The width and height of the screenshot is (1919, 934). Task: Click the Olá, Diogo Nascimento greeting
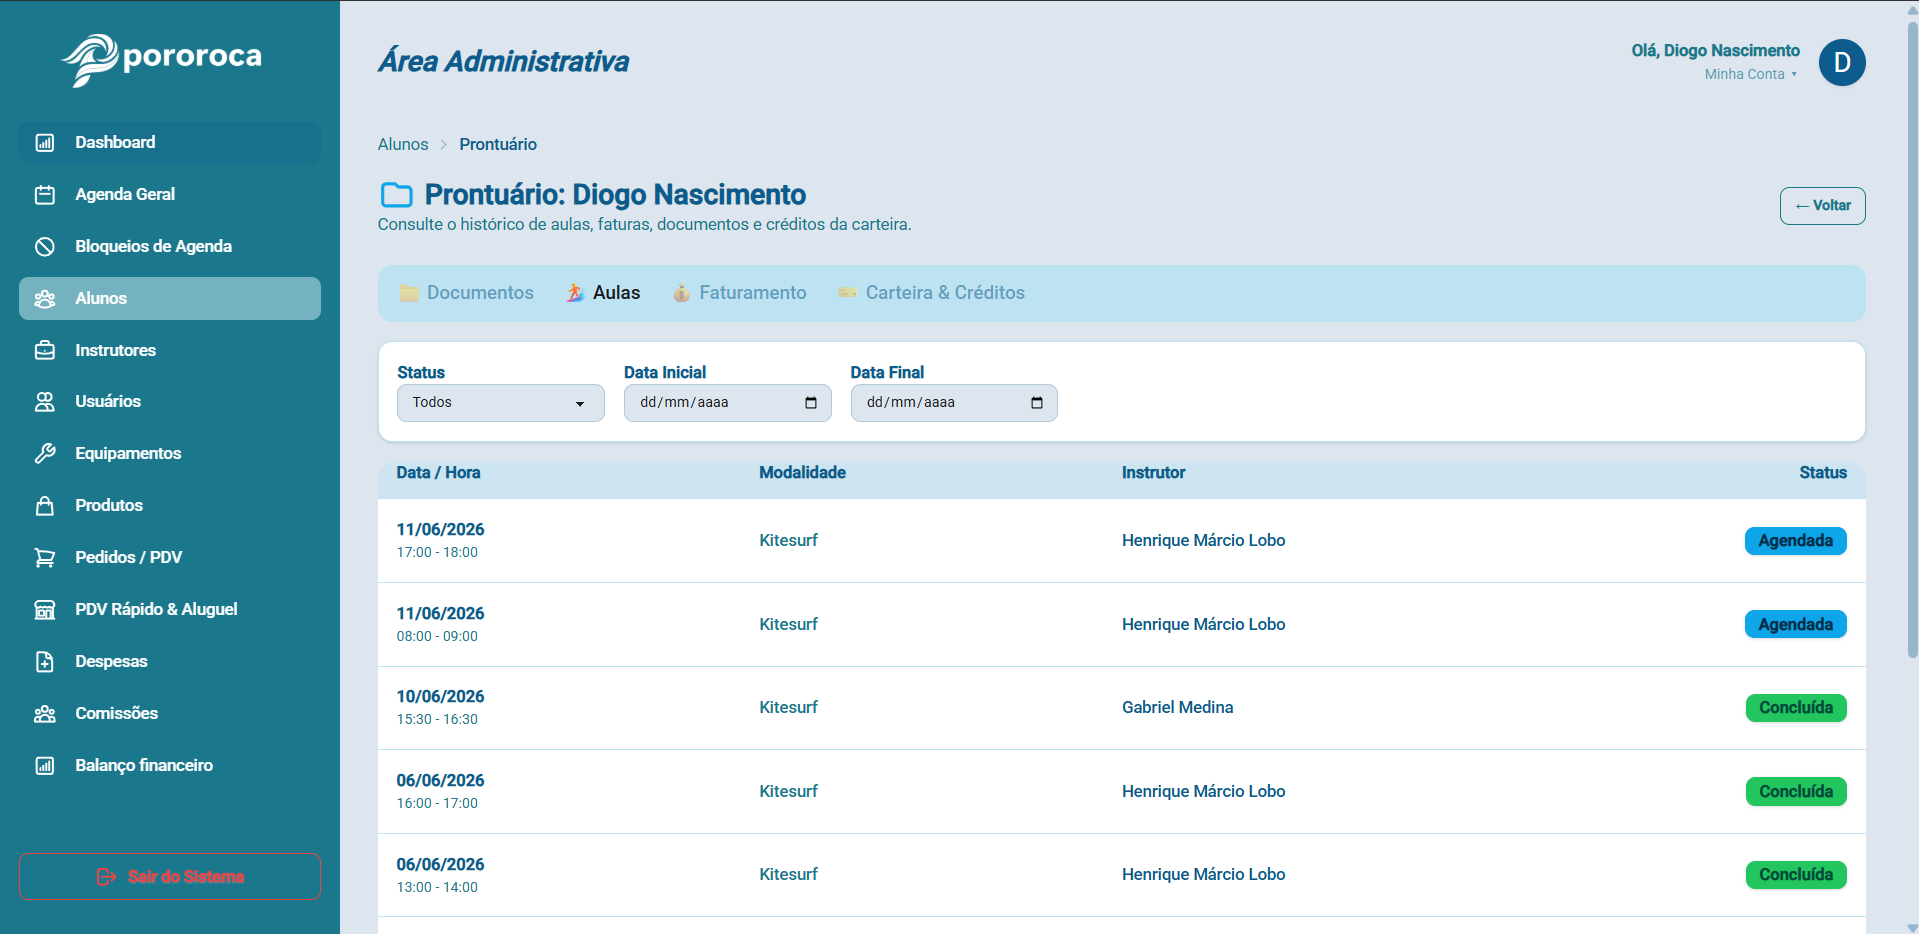click(x=1715, y=51)
